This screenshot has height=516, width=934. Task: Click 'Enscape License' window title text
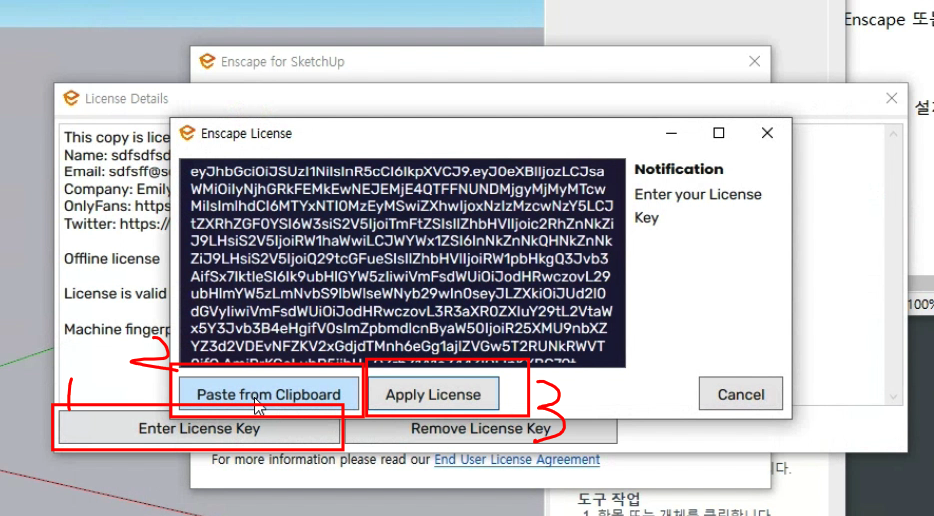point(246,133)
